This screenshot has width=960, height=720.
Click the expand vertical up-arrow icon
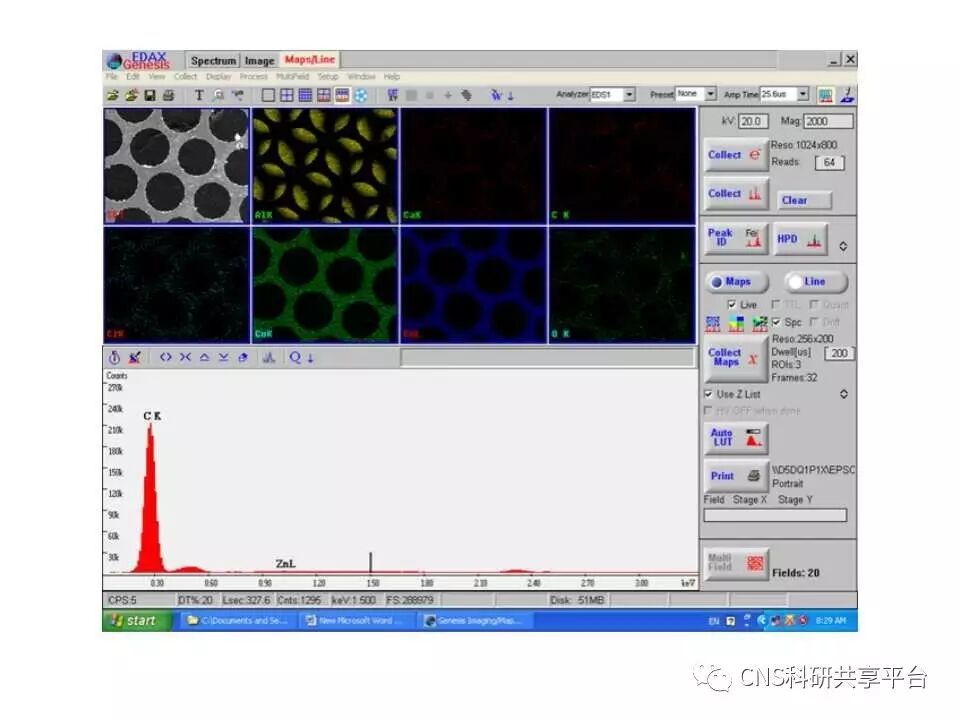[x=204, y=357]
